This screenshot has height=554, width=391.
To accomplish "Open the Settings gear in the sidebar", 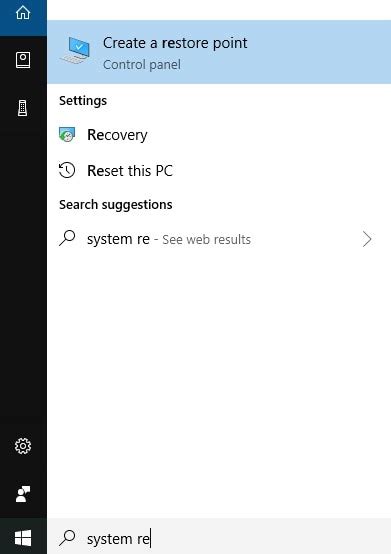I will point(23,446).
